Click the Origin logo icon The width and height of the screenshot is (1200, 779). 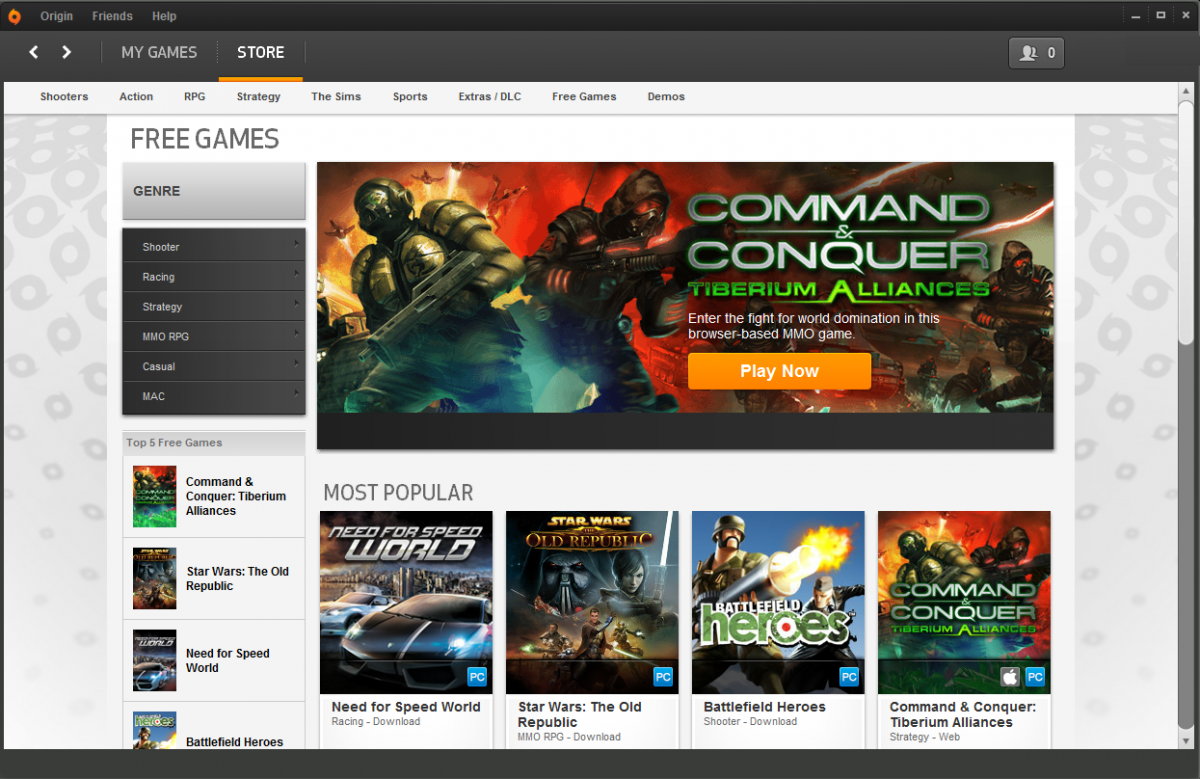coord(14,16)
